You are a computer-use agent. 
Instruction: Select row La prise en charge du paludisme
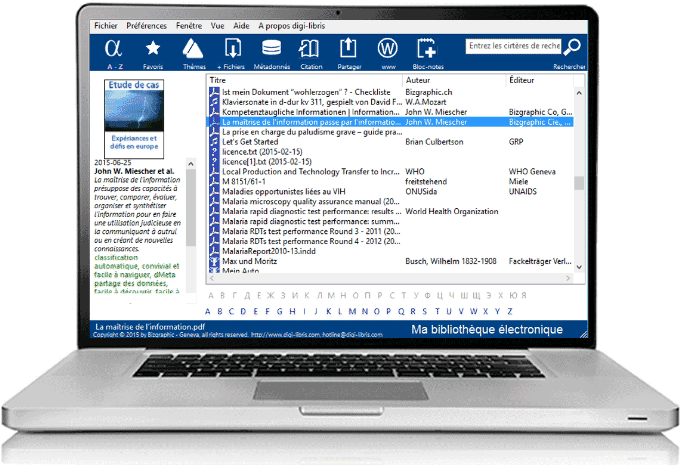click(390, 132)
